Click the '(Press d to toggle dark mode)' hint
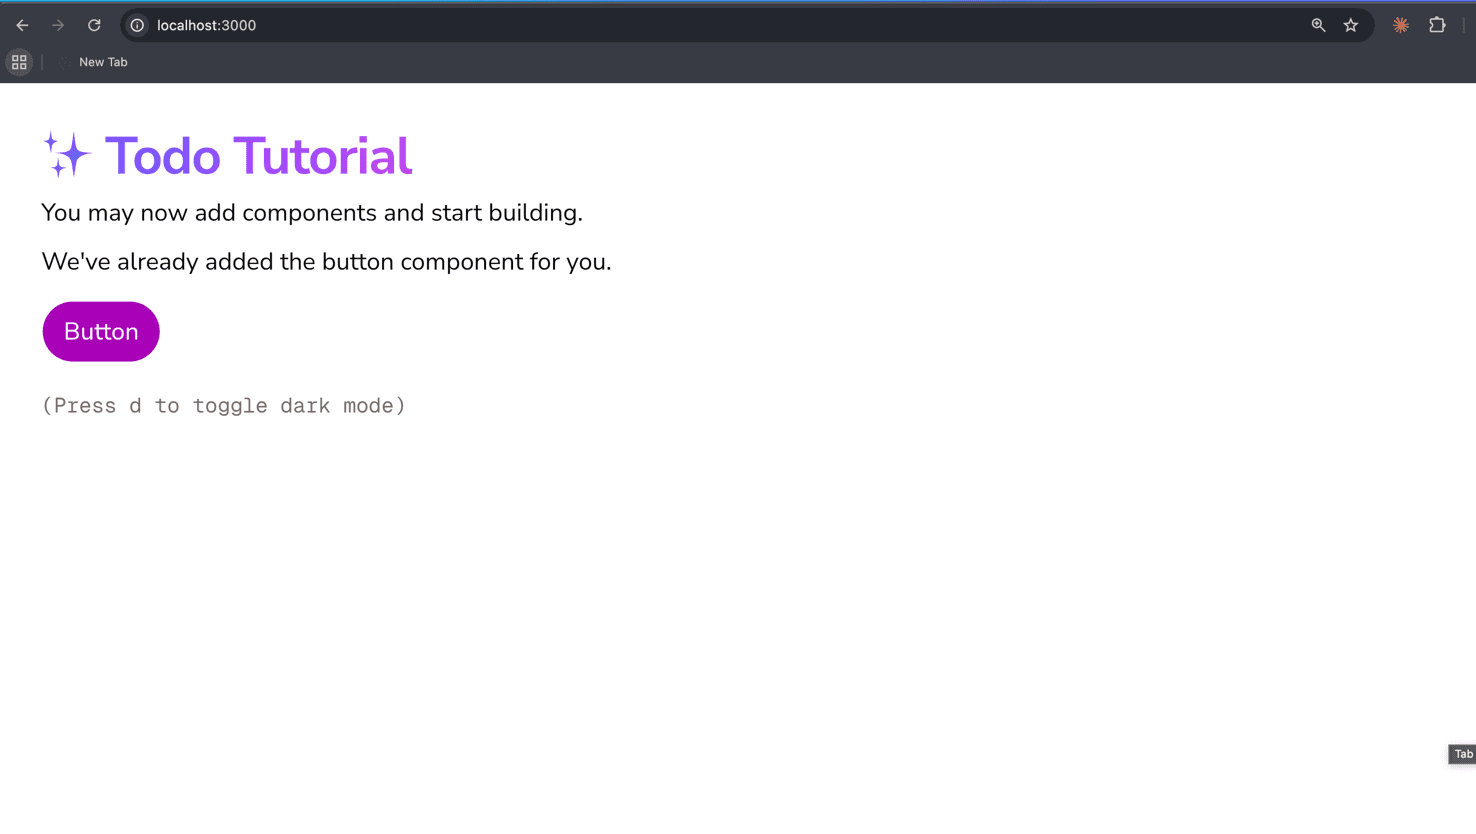Viewport: 1476px width, 834px height. point(224,405)
